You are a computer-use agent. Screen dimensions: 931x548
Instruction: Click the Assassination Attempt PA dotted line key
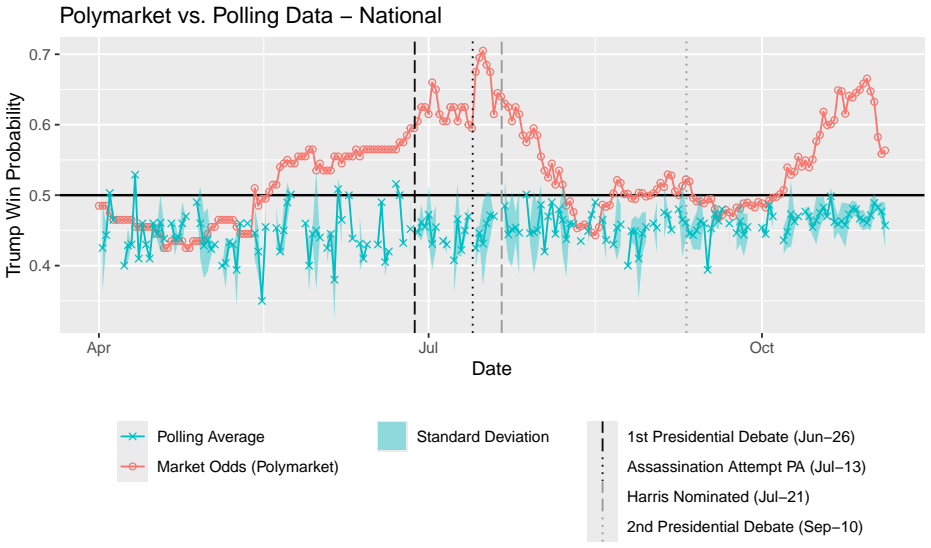pyautogui.click(x=603, y=467)
